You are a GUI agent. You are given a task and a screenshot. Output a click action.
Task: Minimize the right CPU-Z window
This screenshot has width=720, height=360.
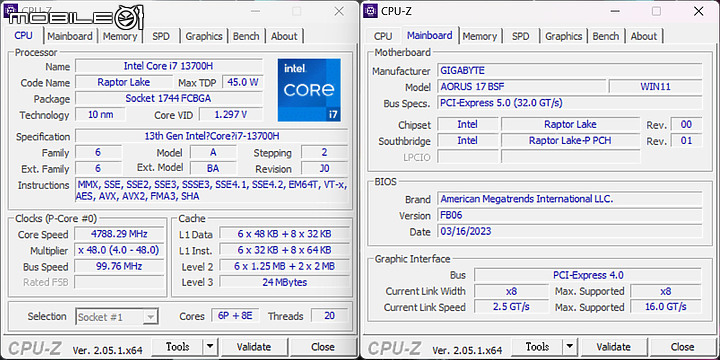pyautogui.click(x=616, y=11)
